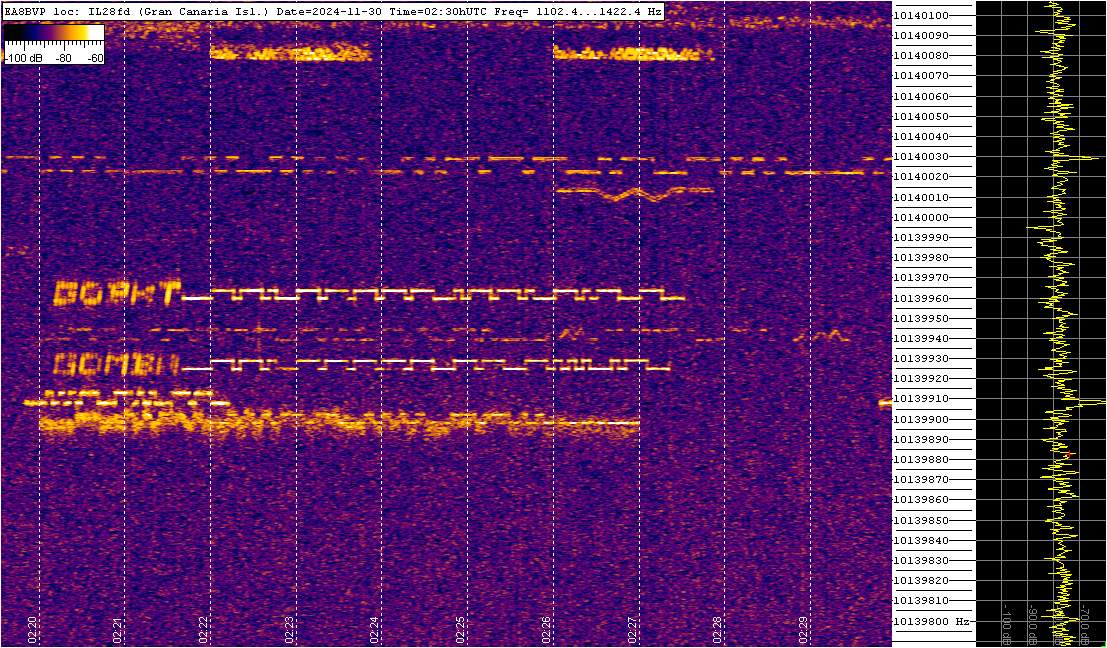Click the red marker in spectrum graph
Screen dimensions: 1107x648
pos(1069,454)
